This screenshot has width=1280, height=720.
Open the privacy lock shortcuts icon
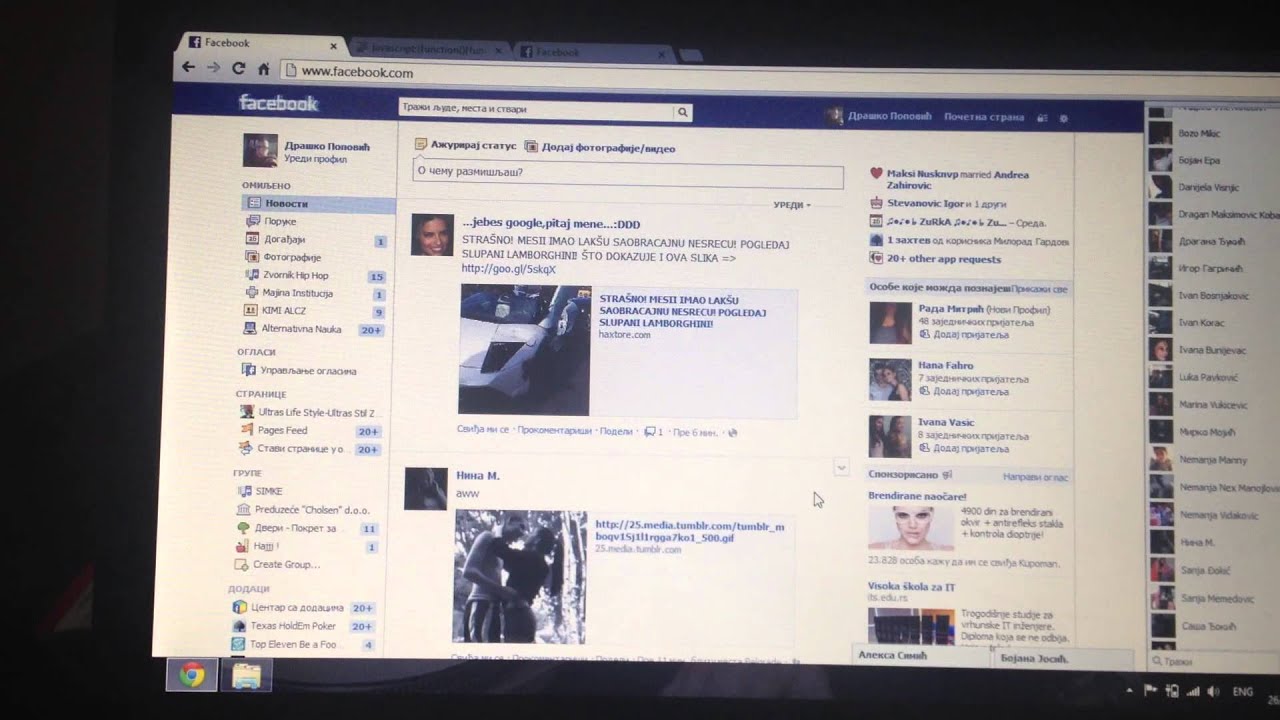pos(1042,117)
